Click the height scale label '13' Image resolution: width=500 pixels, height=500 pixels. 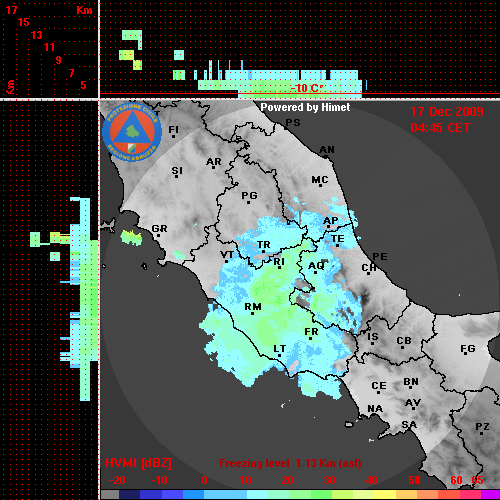pos(37,35)
